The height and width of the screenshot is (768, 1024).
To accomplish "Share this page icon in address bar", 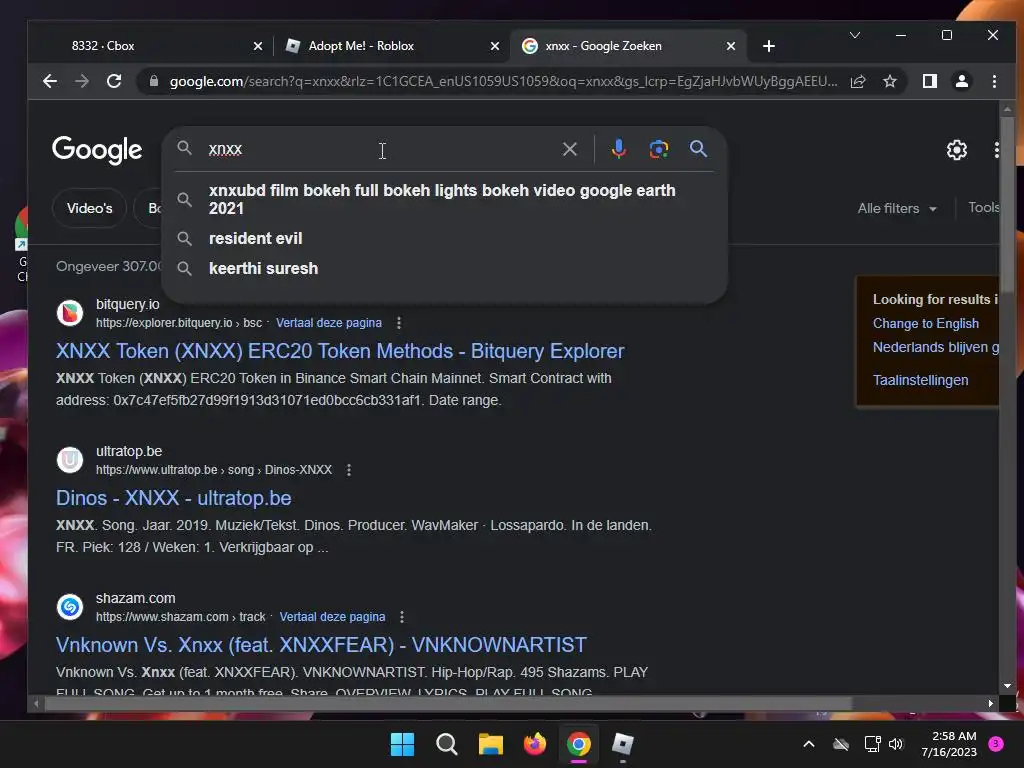I will 857,81.
